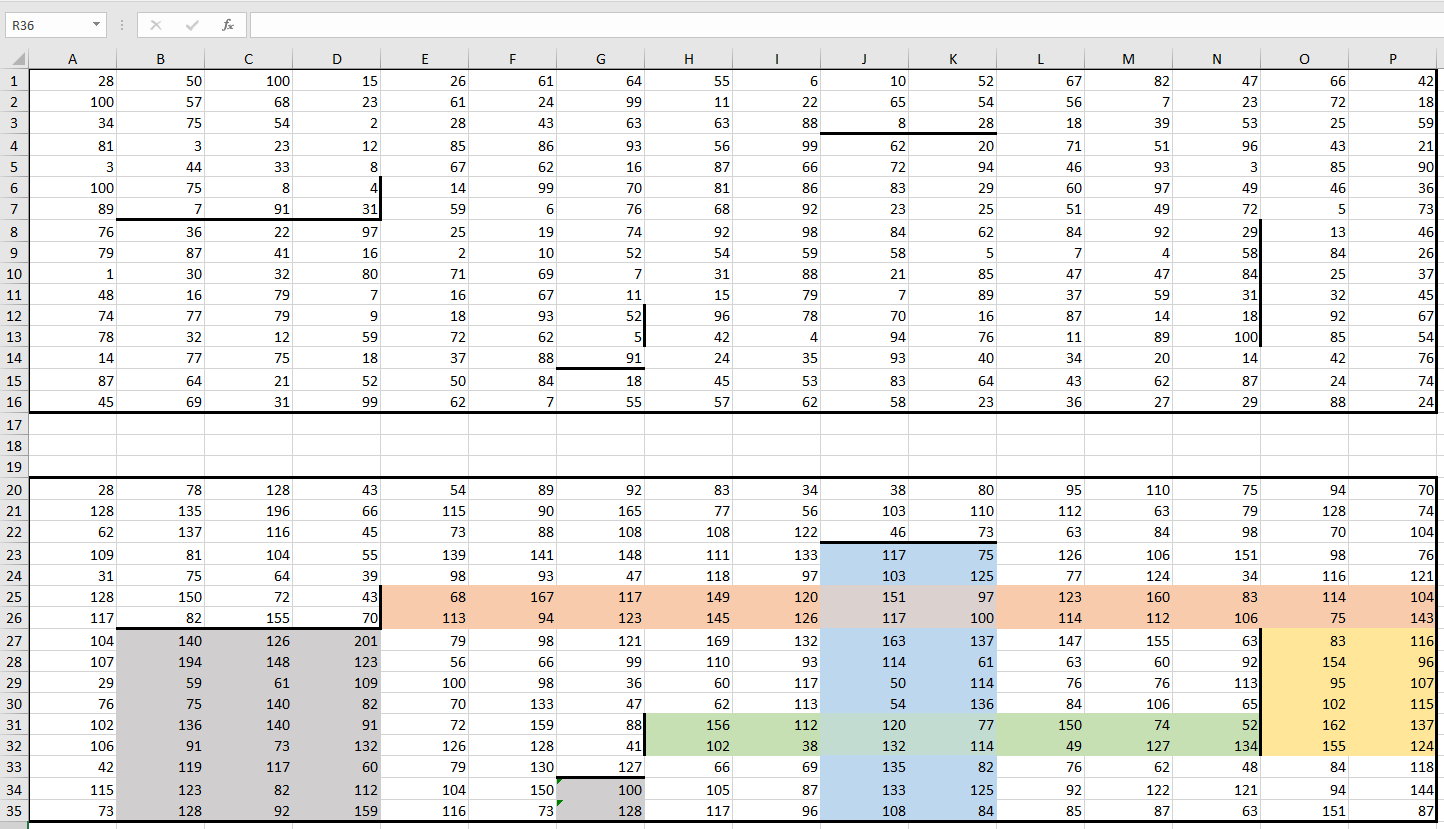Select the row 35 header

coord(14,811)
